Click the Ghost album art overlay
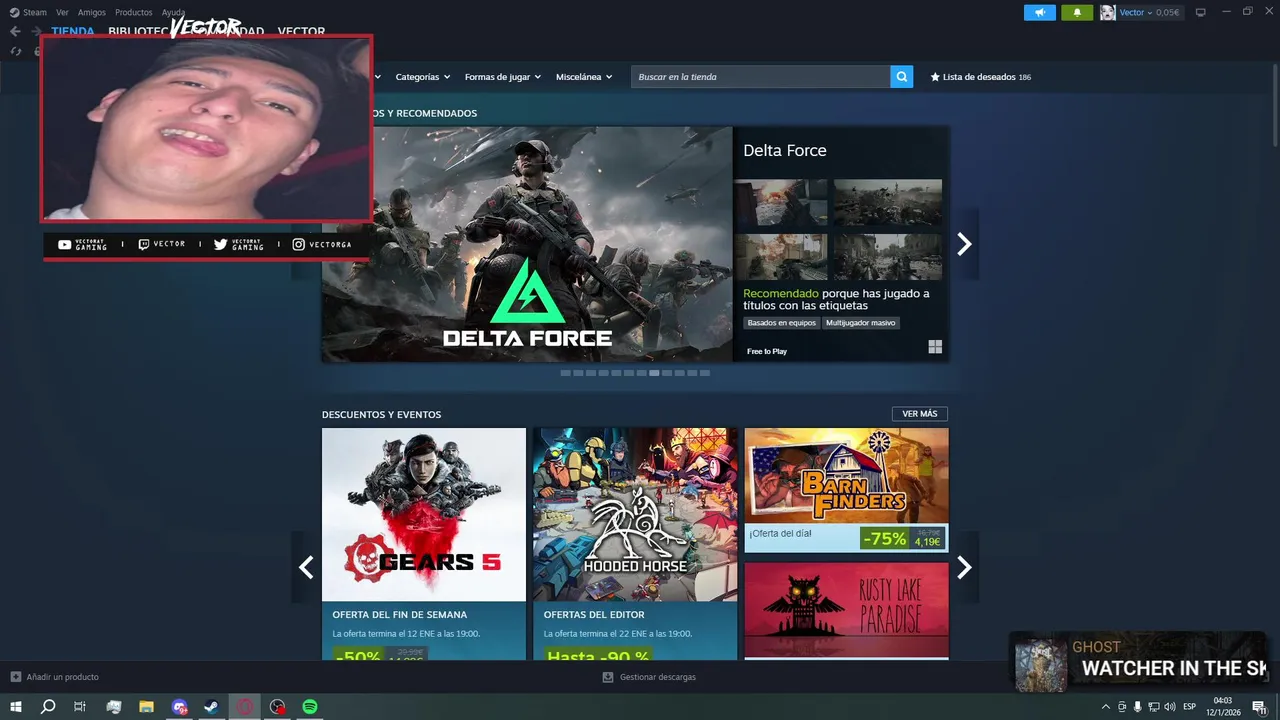 coord(1041,664)
